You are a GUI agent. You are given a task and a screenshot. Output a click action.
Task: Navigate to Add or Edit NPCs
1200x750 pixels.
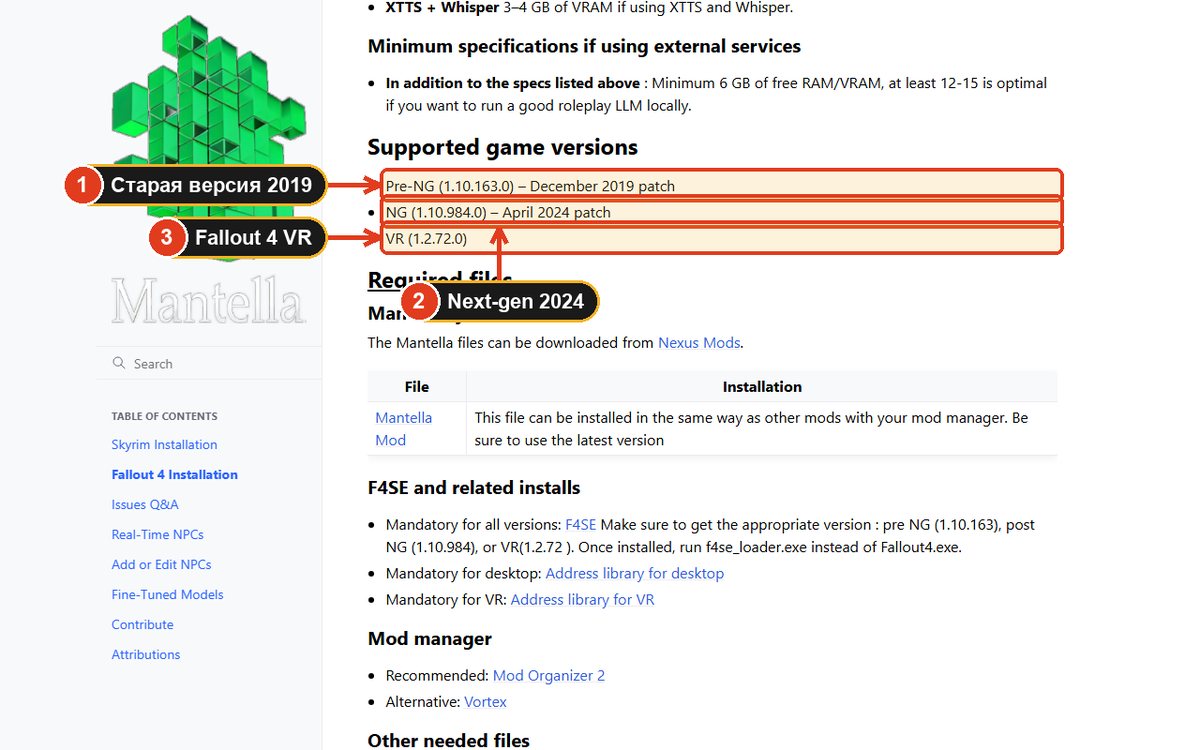161,565
